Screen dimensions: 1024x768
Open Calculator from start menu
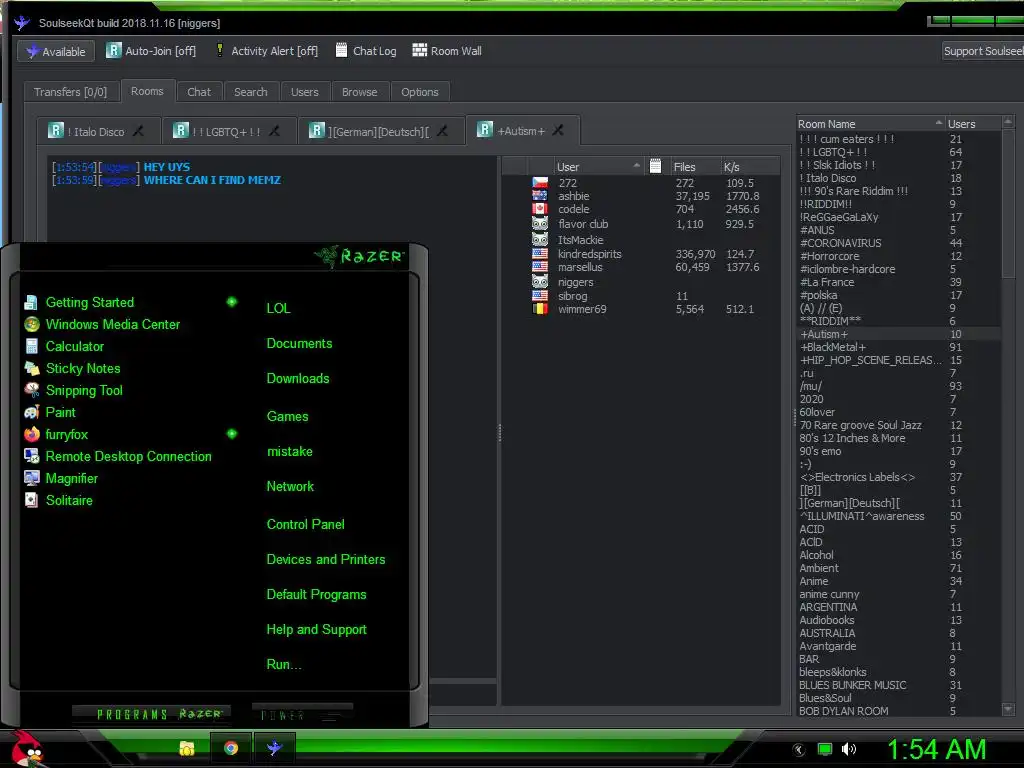[x=74, y=347]
